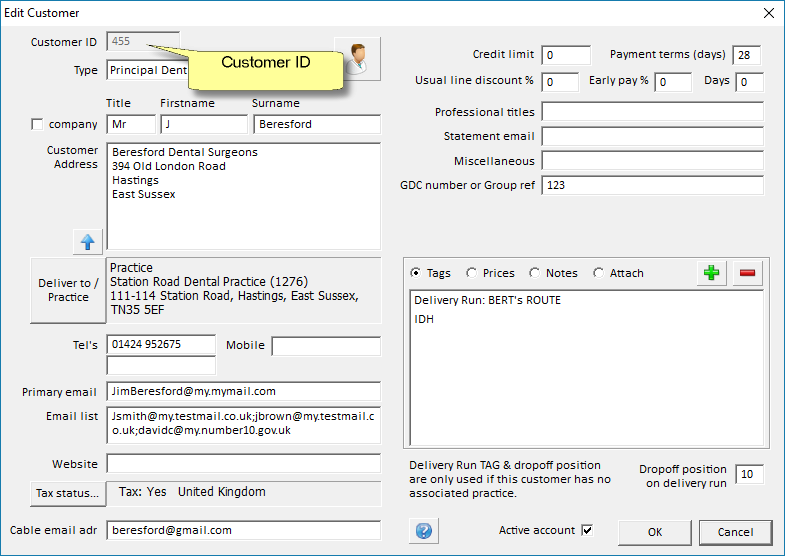Select the IDH tag in list

click(x=424, y=320)
